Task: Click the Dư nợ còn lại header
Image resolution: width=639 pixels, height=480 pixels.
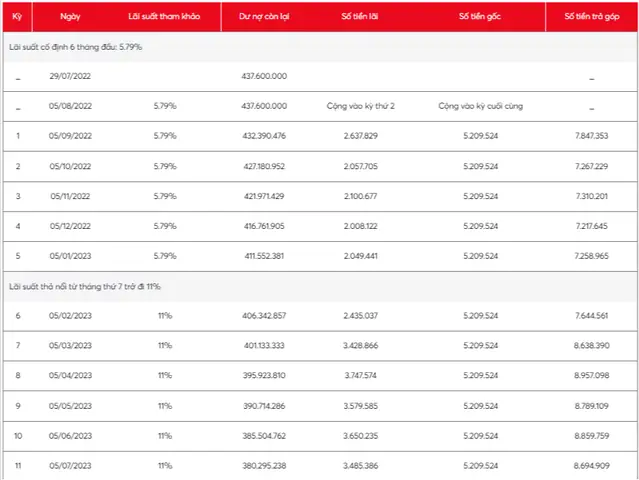Action: coord(264,17)
